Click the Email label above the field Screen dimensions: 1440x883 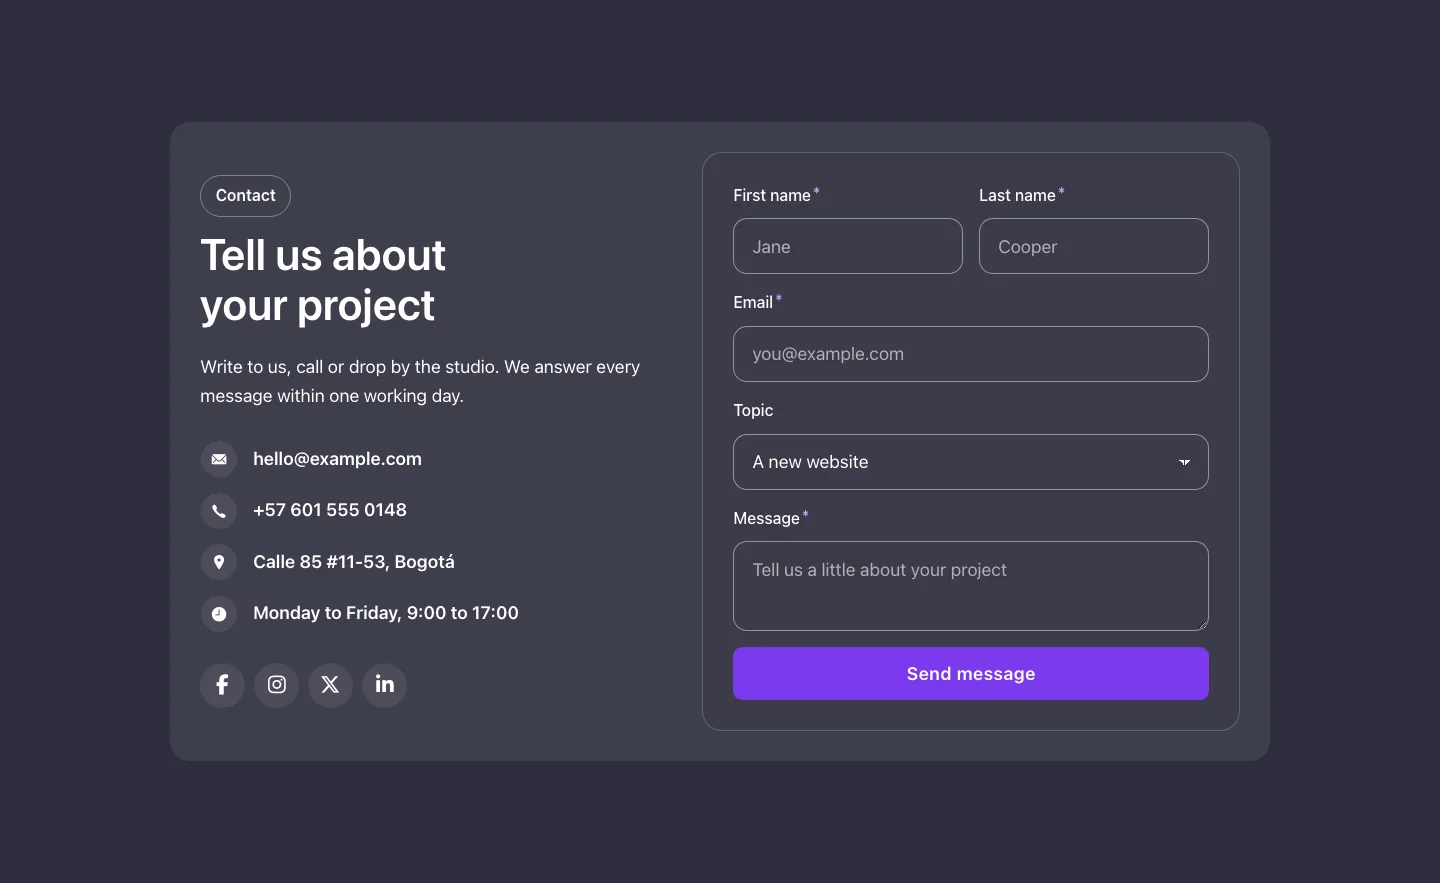pos(753,302)
